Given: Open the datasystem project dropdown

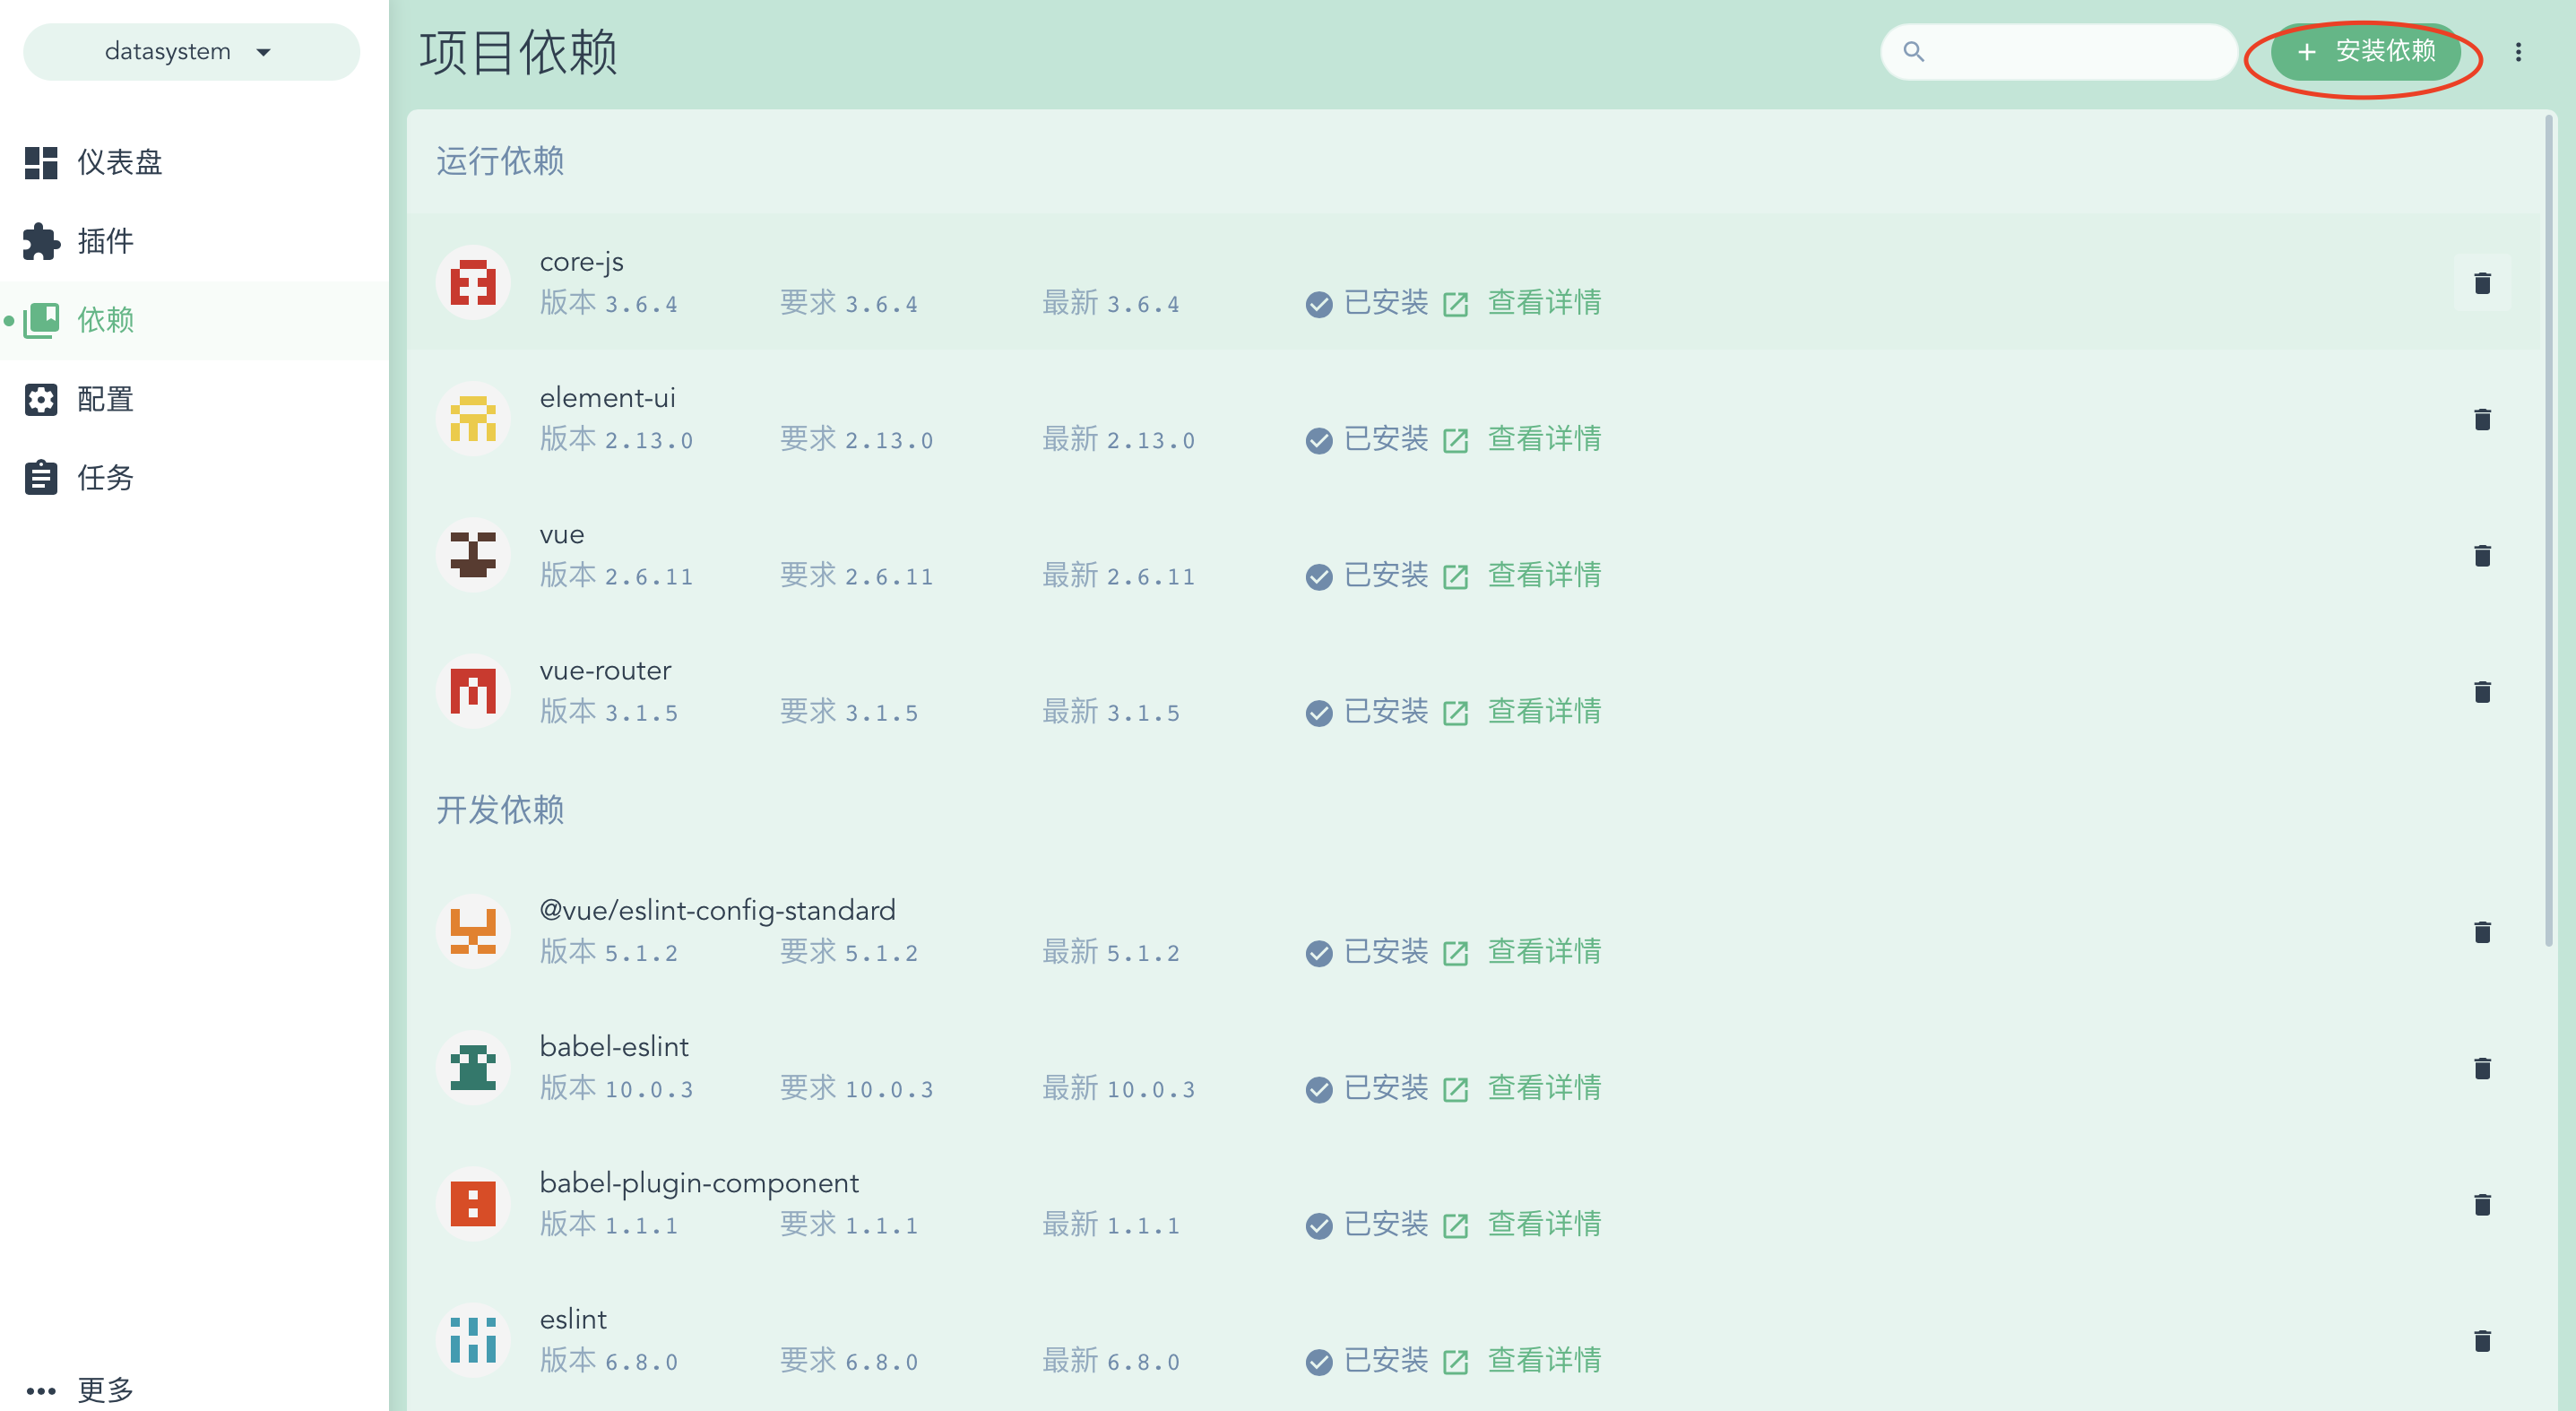Looking at the screenshot, I should click(x=191, y=52).
